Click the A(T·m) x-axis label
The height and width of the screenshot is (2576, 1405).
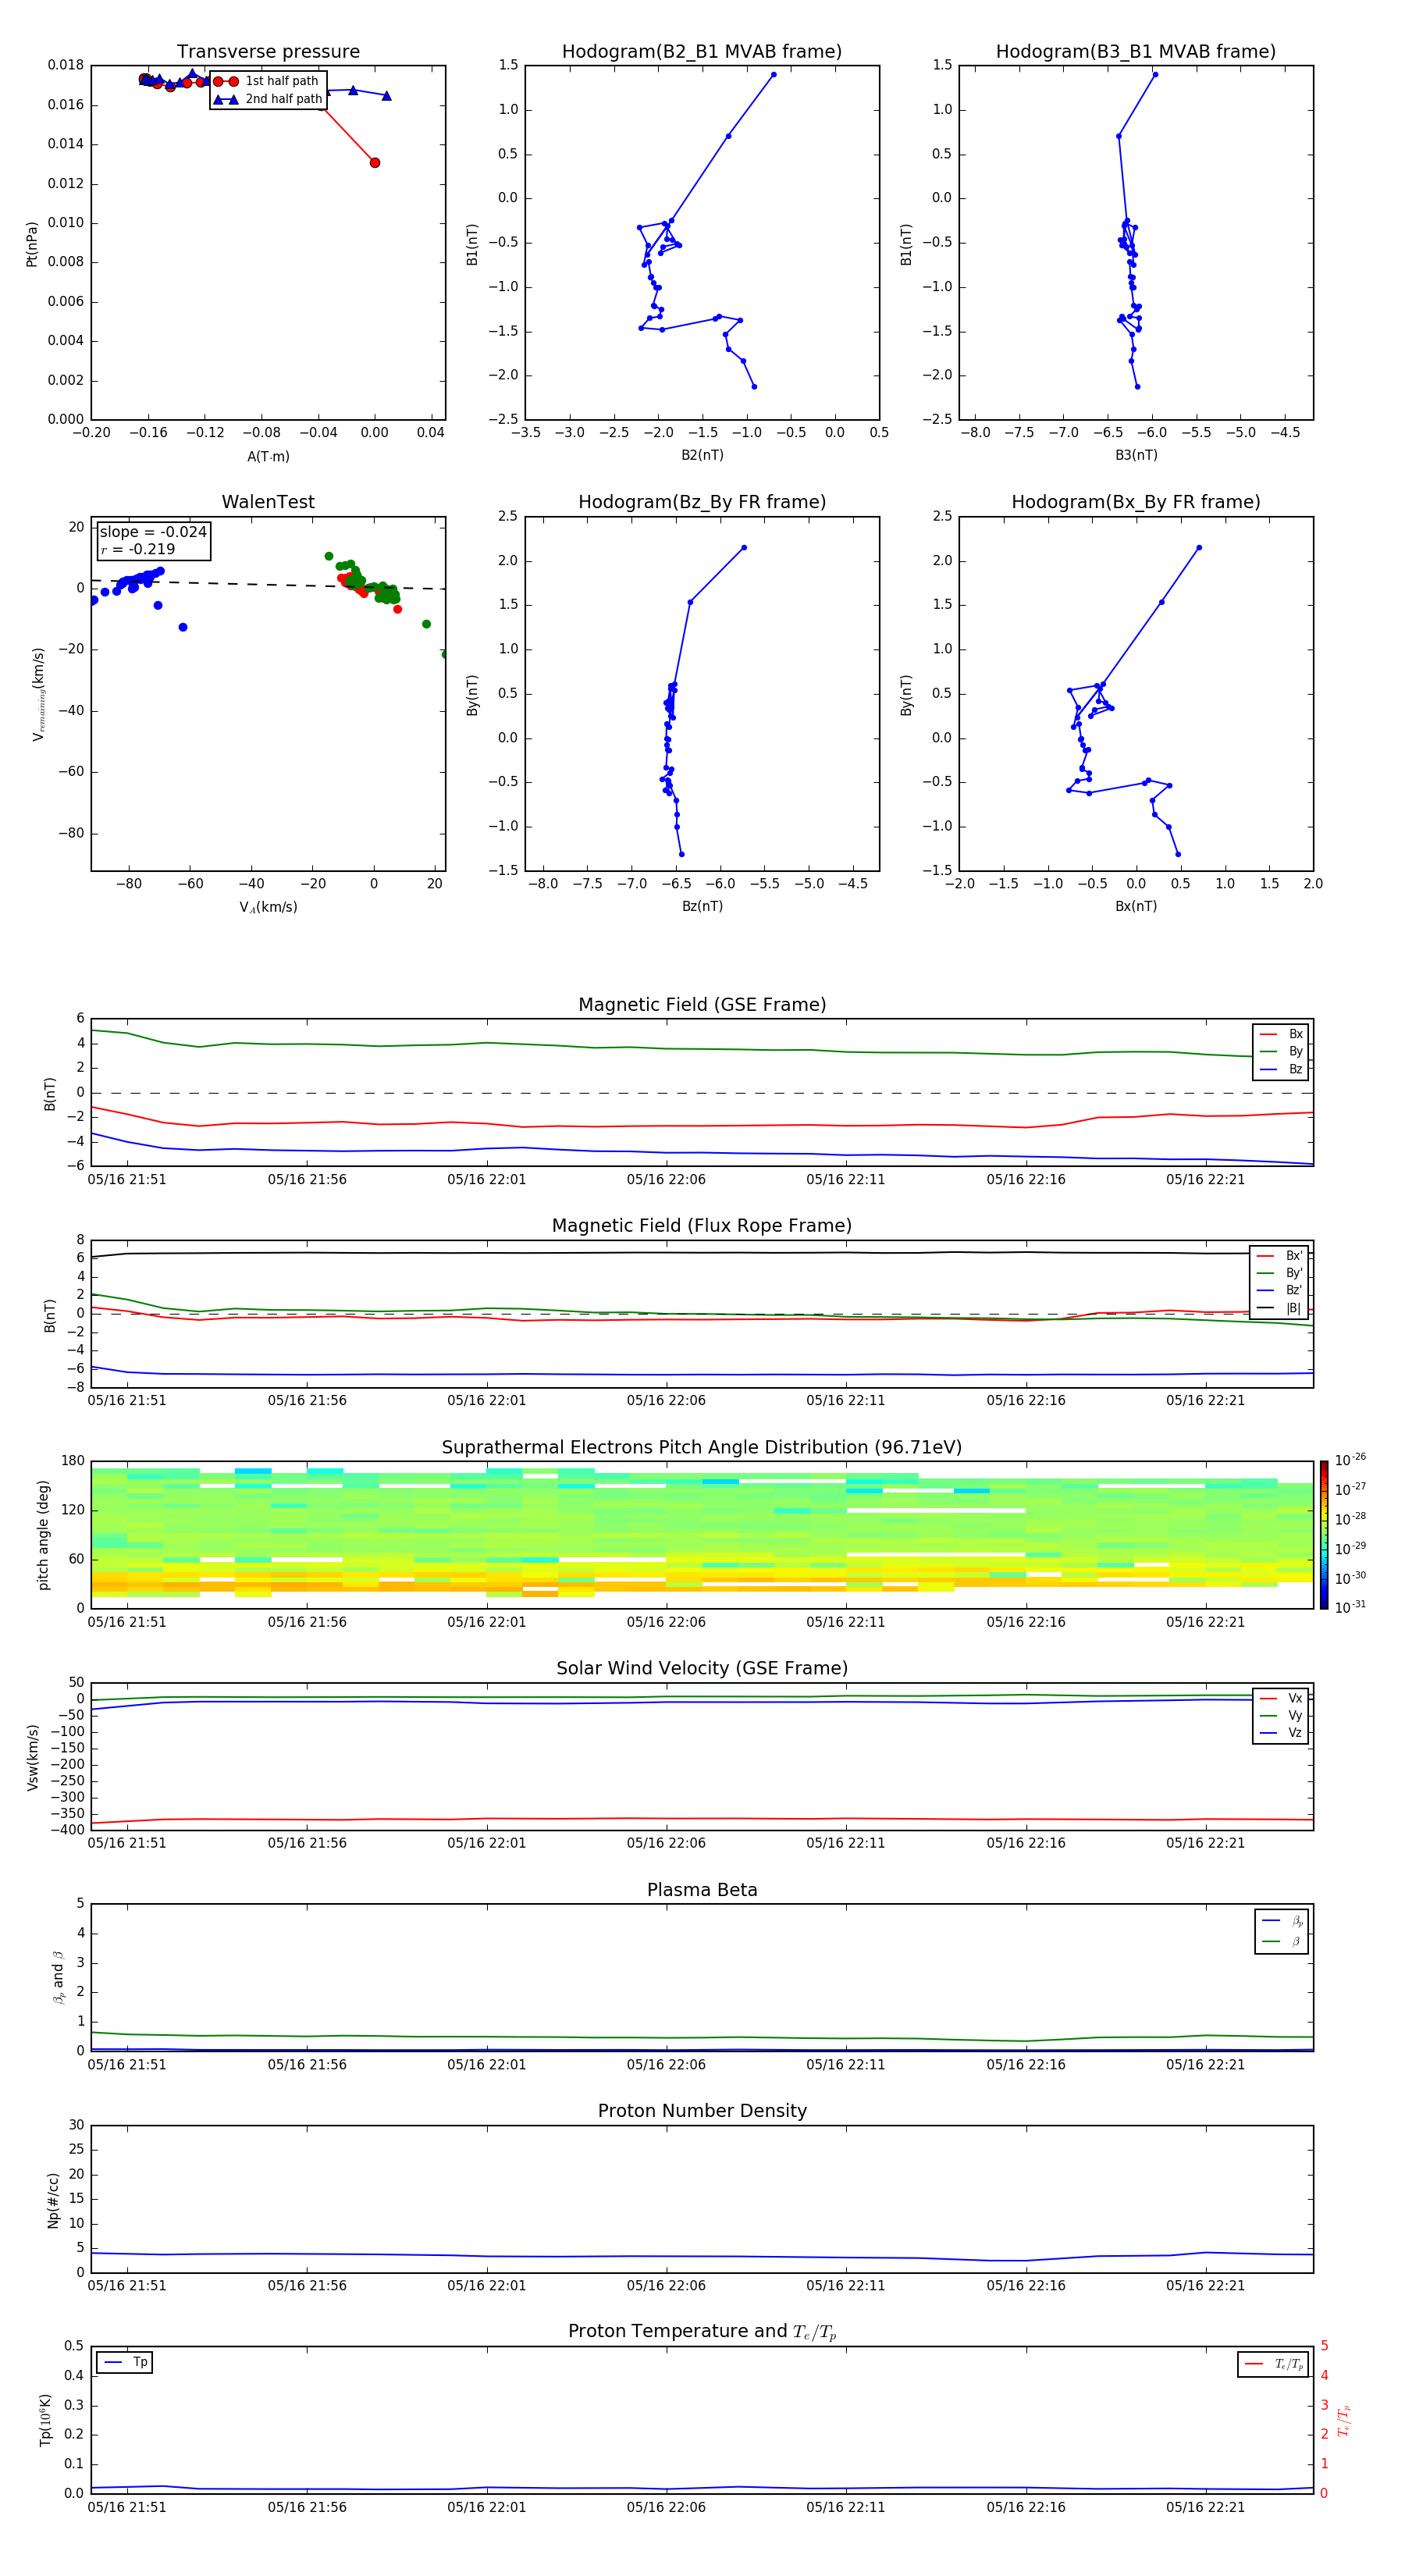tap(268, 456)
